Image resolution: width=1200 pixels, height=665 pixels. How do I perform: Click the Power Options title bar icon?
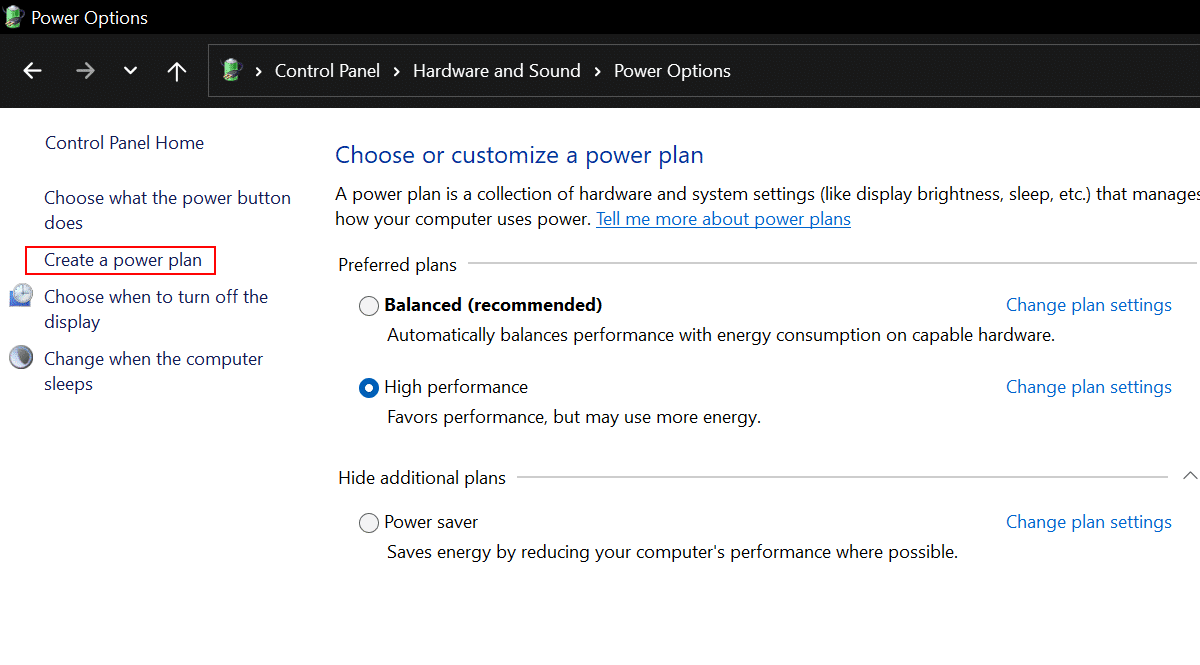pyautogui.click(x=13, y=17)
